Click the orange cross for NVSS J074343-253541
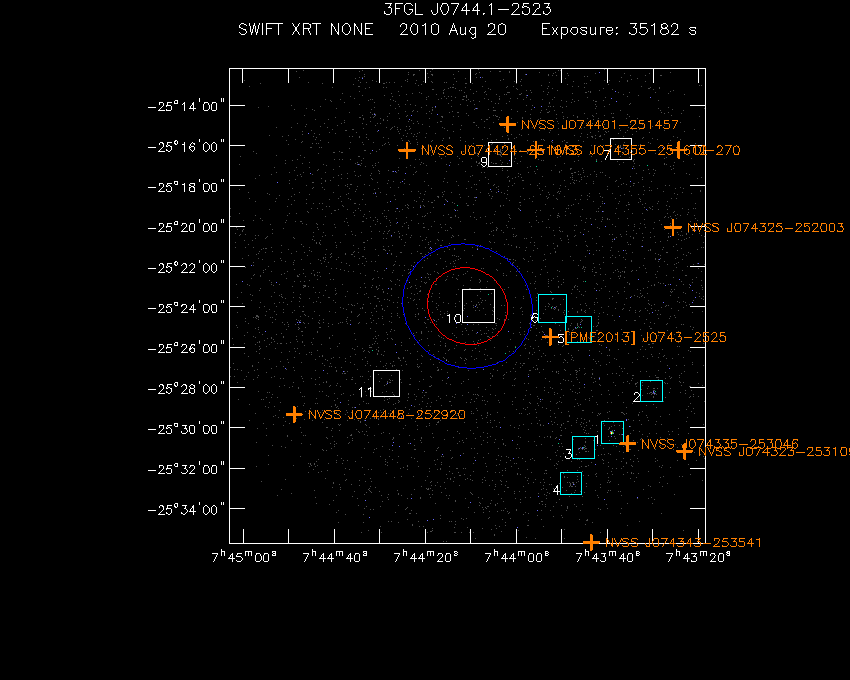 pyautogui.click(x=591, y=542)
